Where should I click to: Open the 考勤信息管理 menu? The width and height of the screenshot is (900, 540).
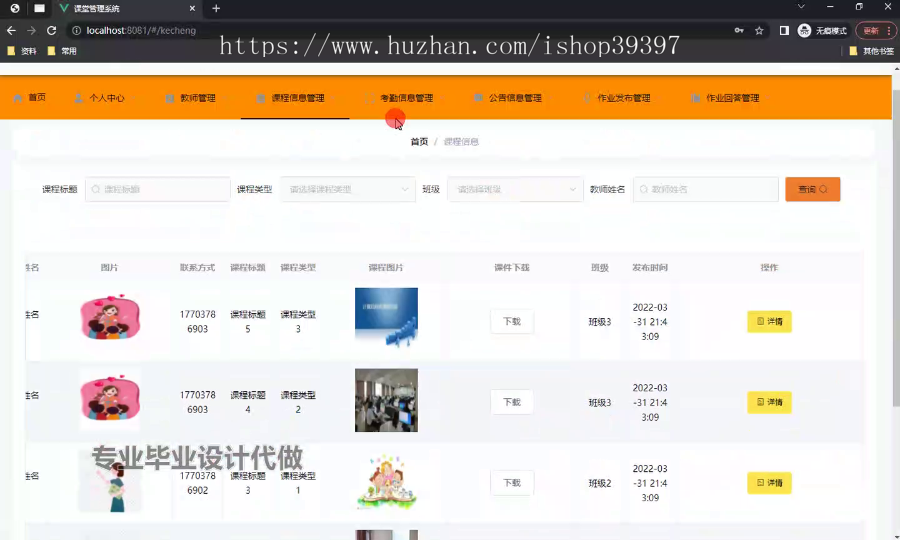404,98
